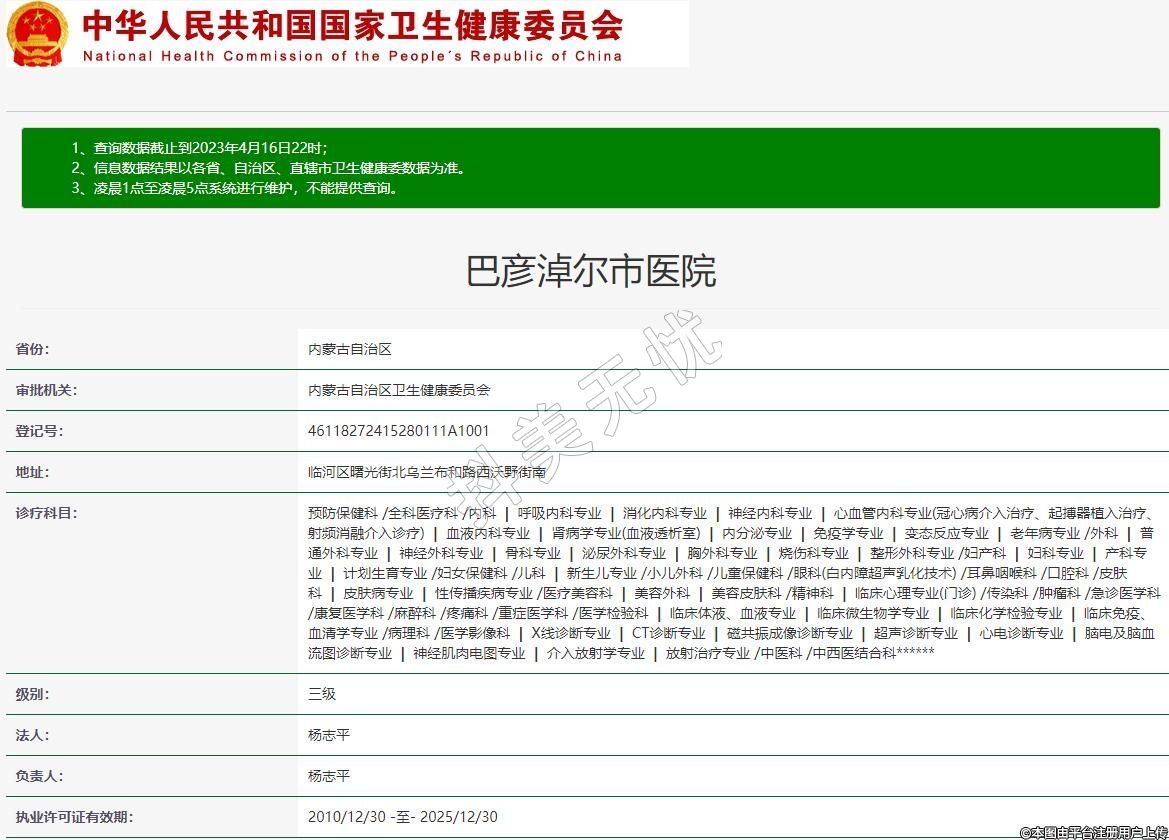Click the province value 内蒙古自治区

point(349,349)
